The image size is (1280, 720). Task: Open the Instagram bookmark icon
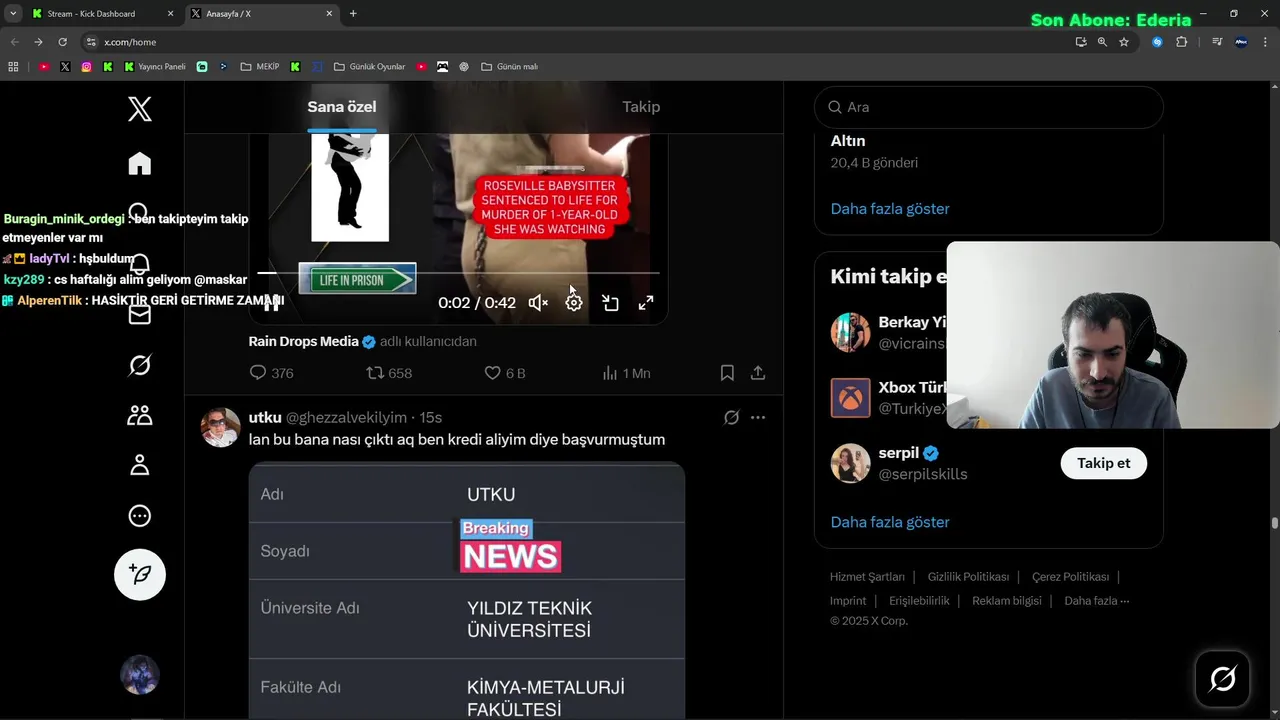87,67
